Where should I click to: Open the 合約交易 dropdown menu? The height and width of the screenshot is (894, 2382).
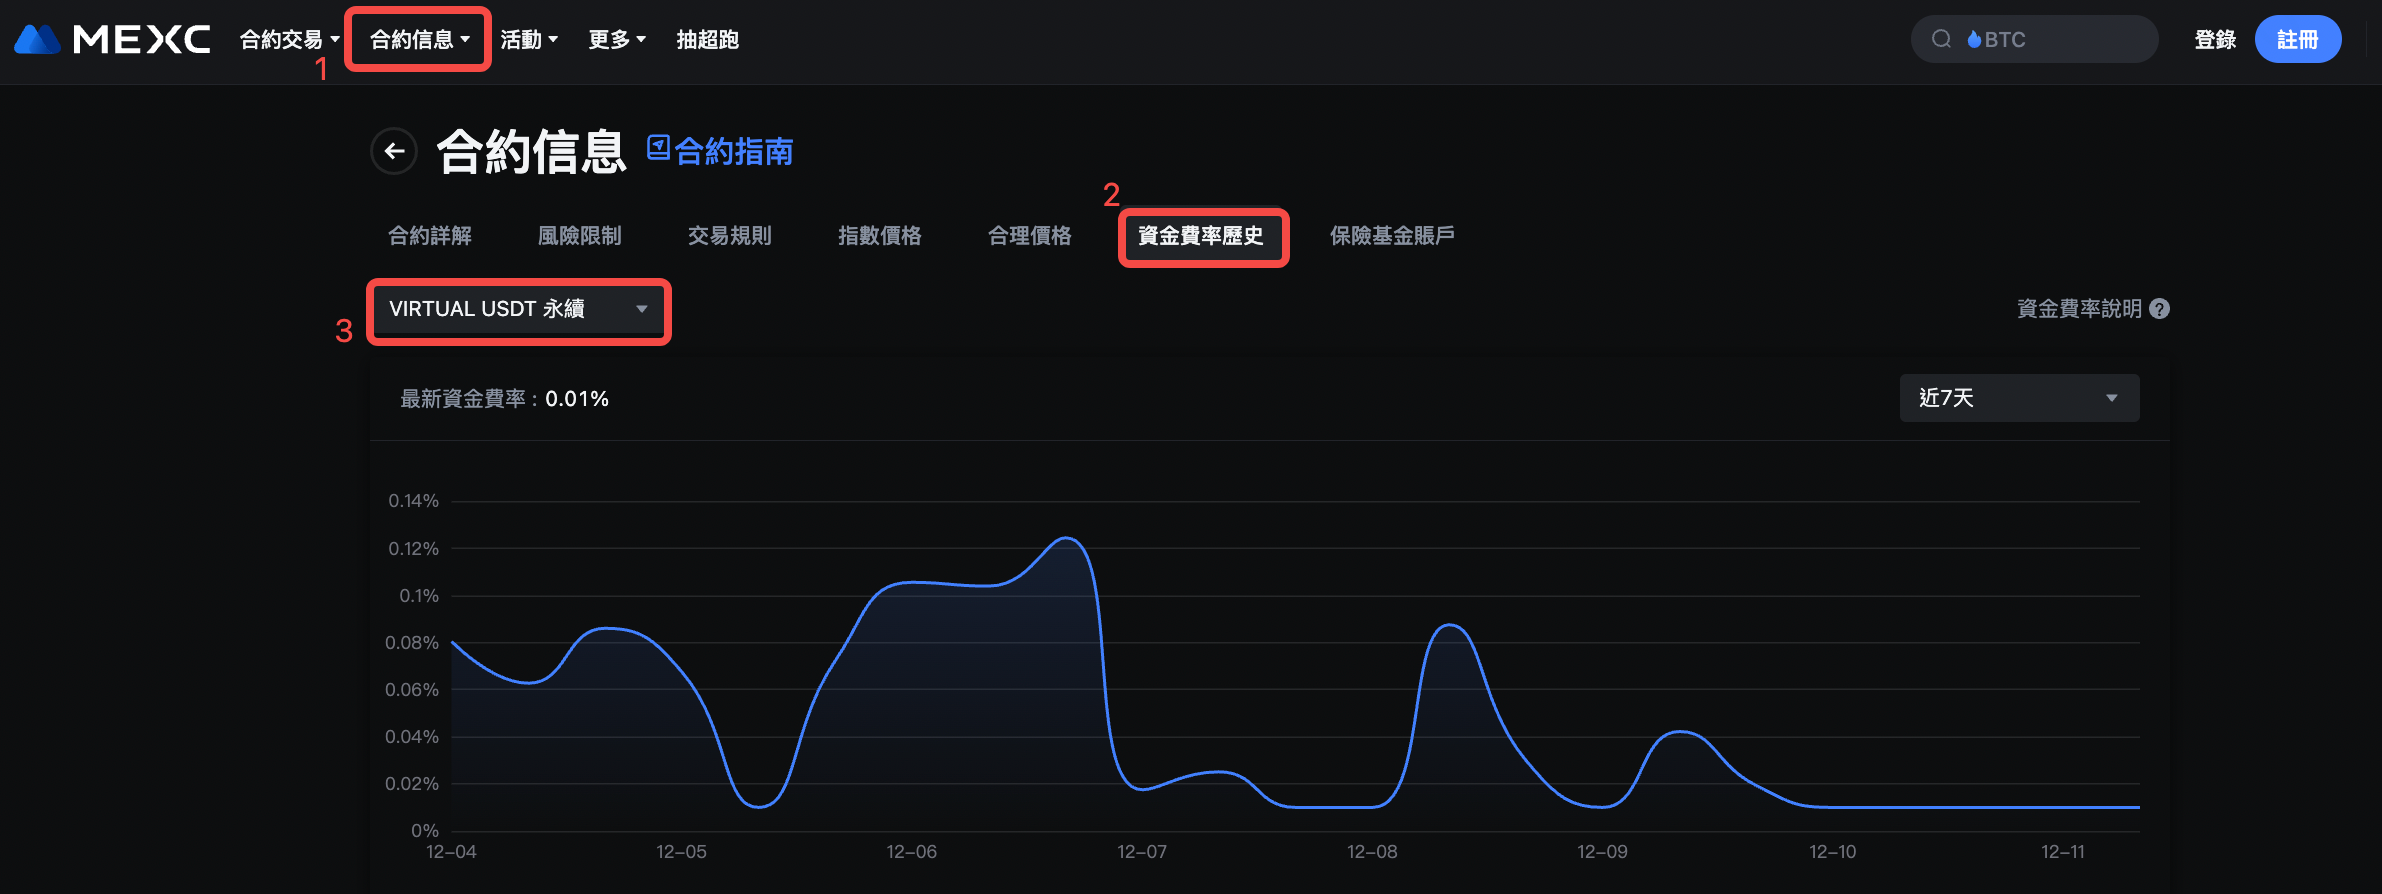coord(289,40)
